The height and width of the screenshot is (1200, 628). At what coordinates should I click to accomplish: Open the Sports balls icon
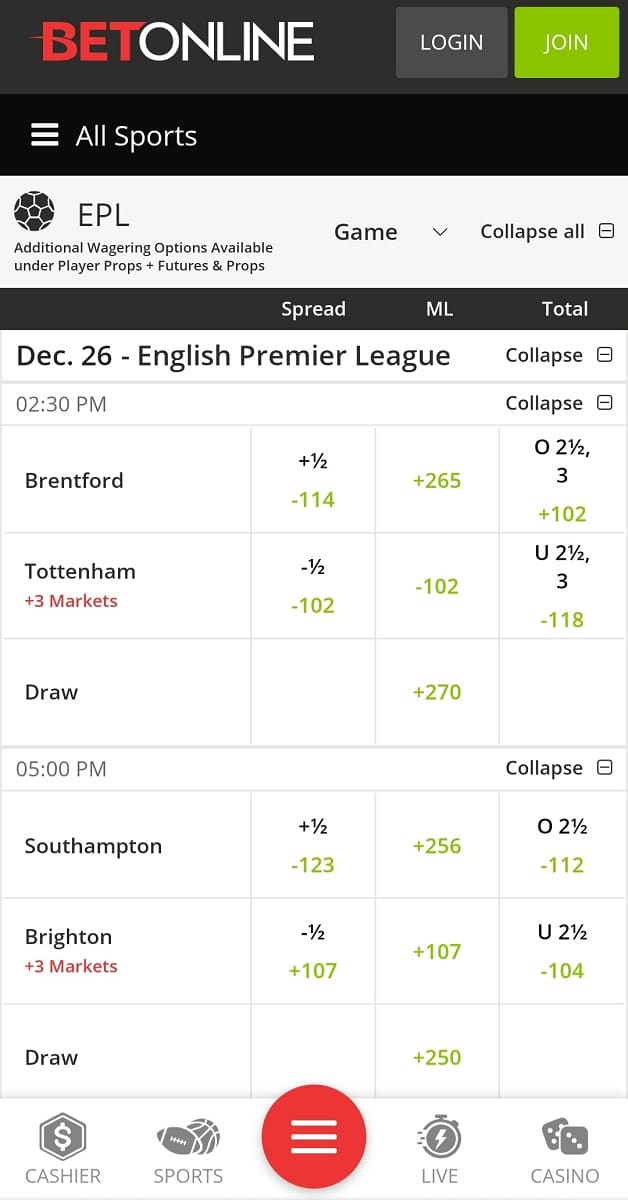click(x=188, y=1138)
